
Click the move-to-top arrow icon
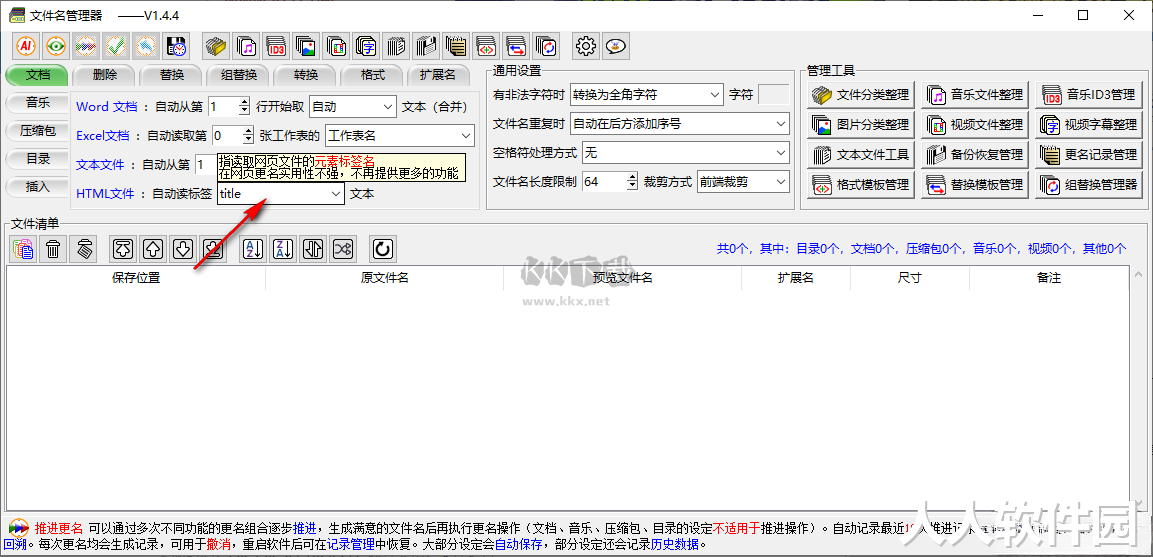pyautogui.click(x=124, y=249)
